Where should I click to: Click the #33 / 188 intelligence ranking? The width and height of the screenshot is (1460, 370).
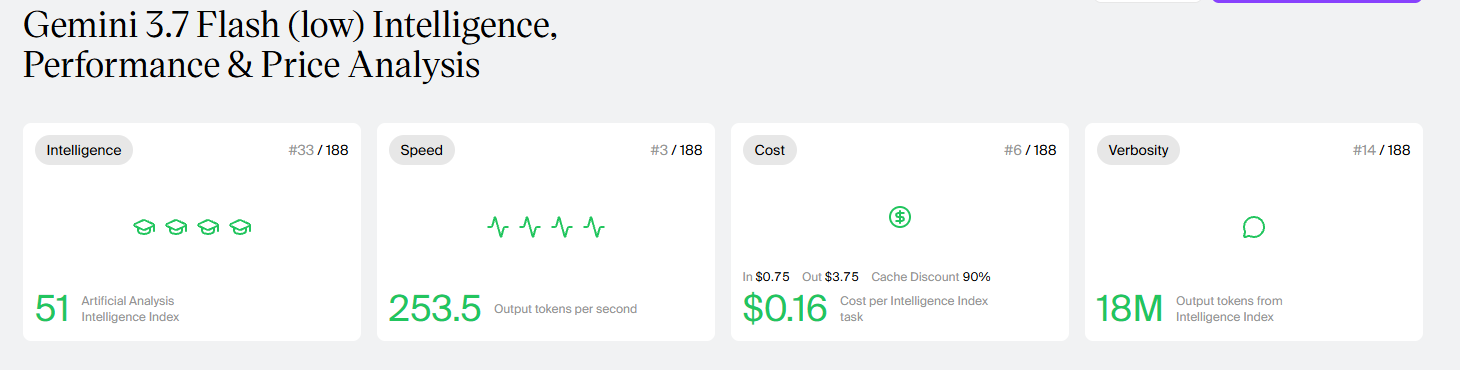318,150
